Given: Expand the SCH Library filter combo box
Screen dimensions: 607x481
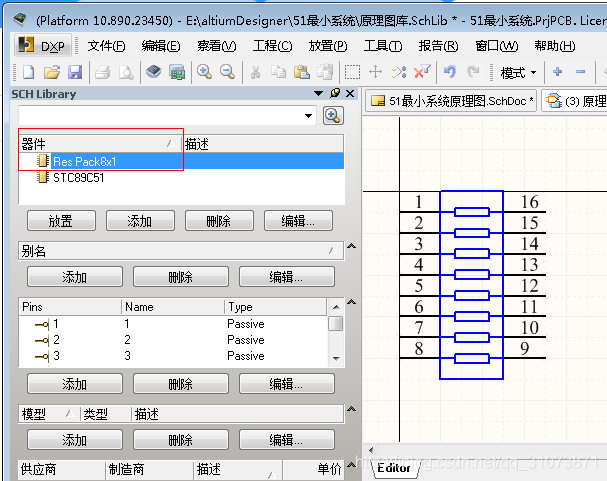Looking at the screenshot, I should point(309,116).
